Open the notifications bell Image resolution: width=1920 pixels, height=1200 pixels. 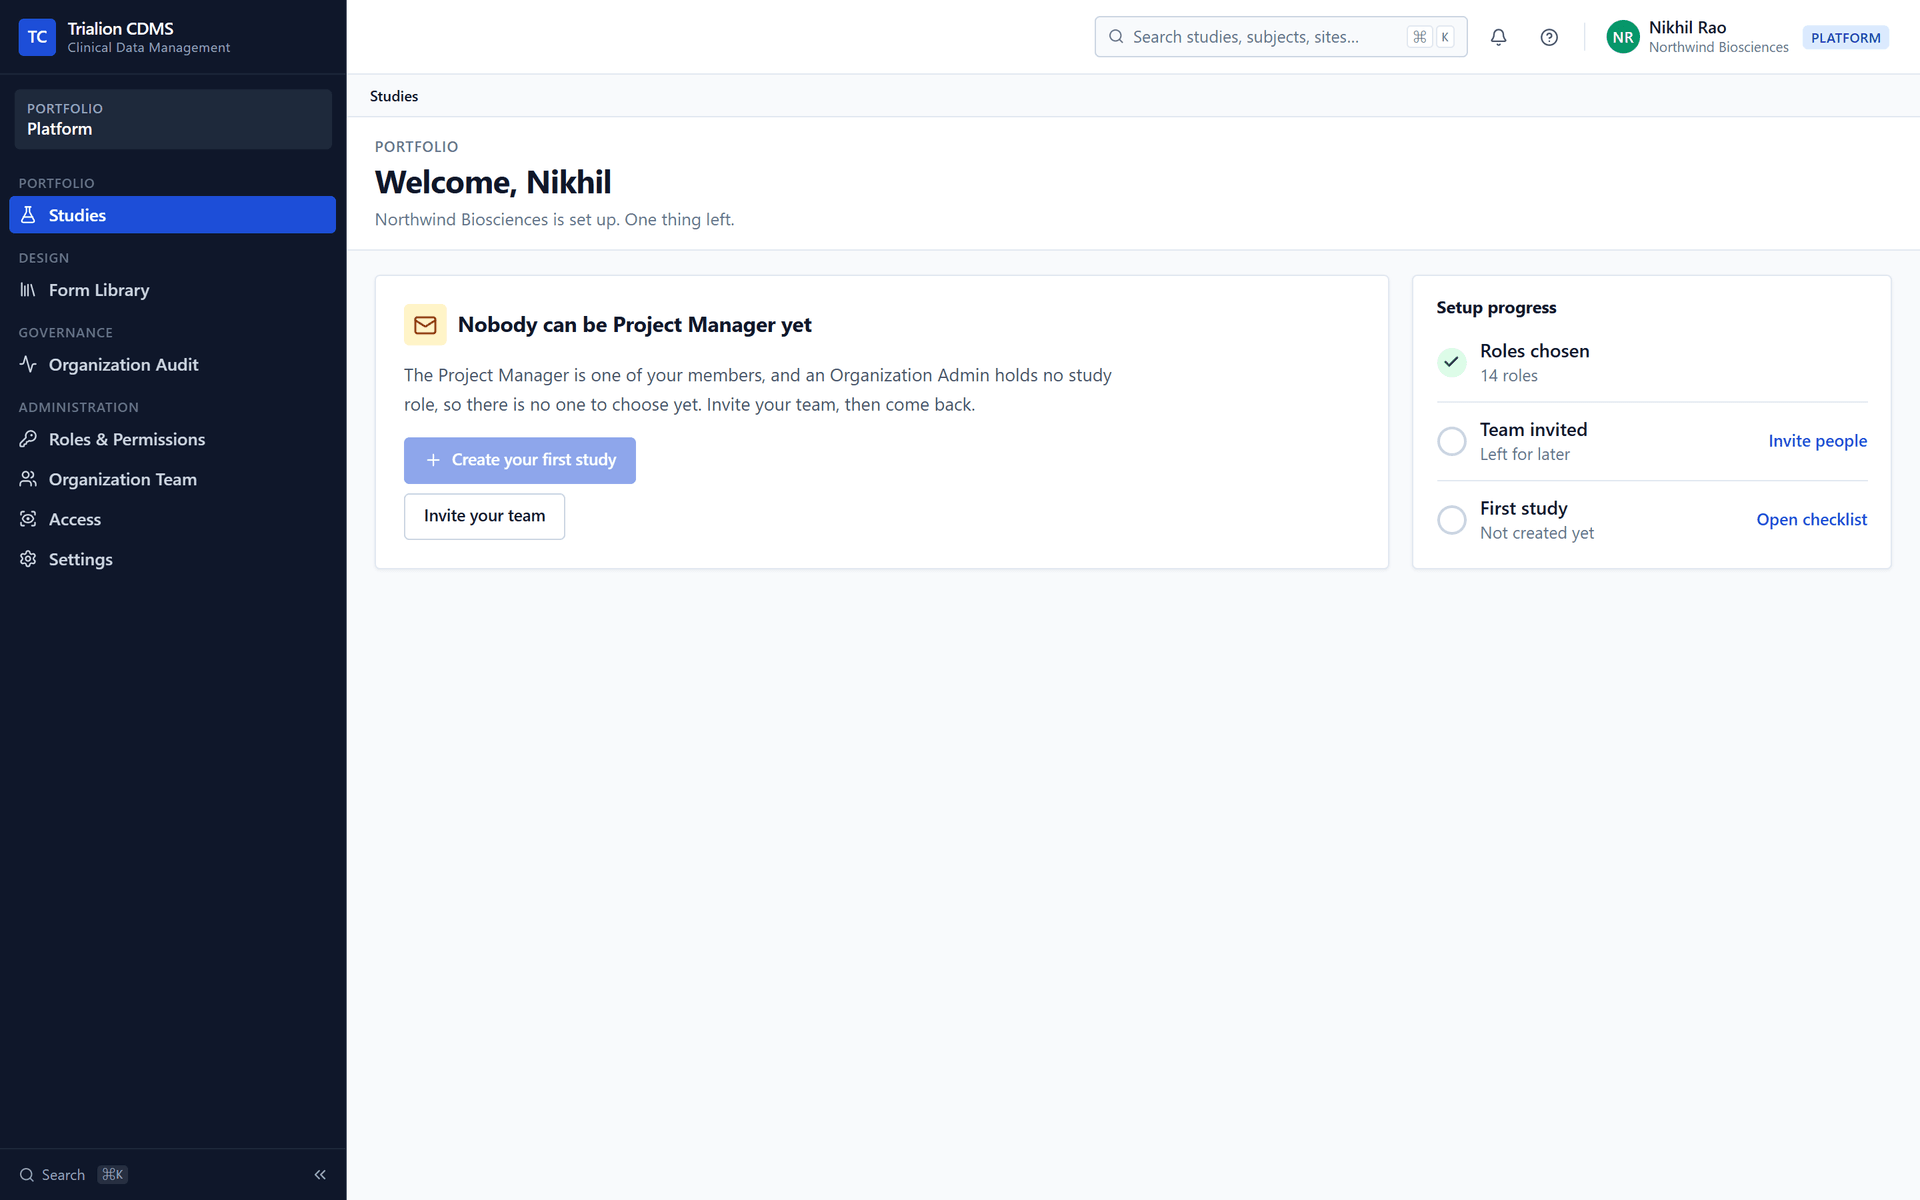(x=1498, y=37)
